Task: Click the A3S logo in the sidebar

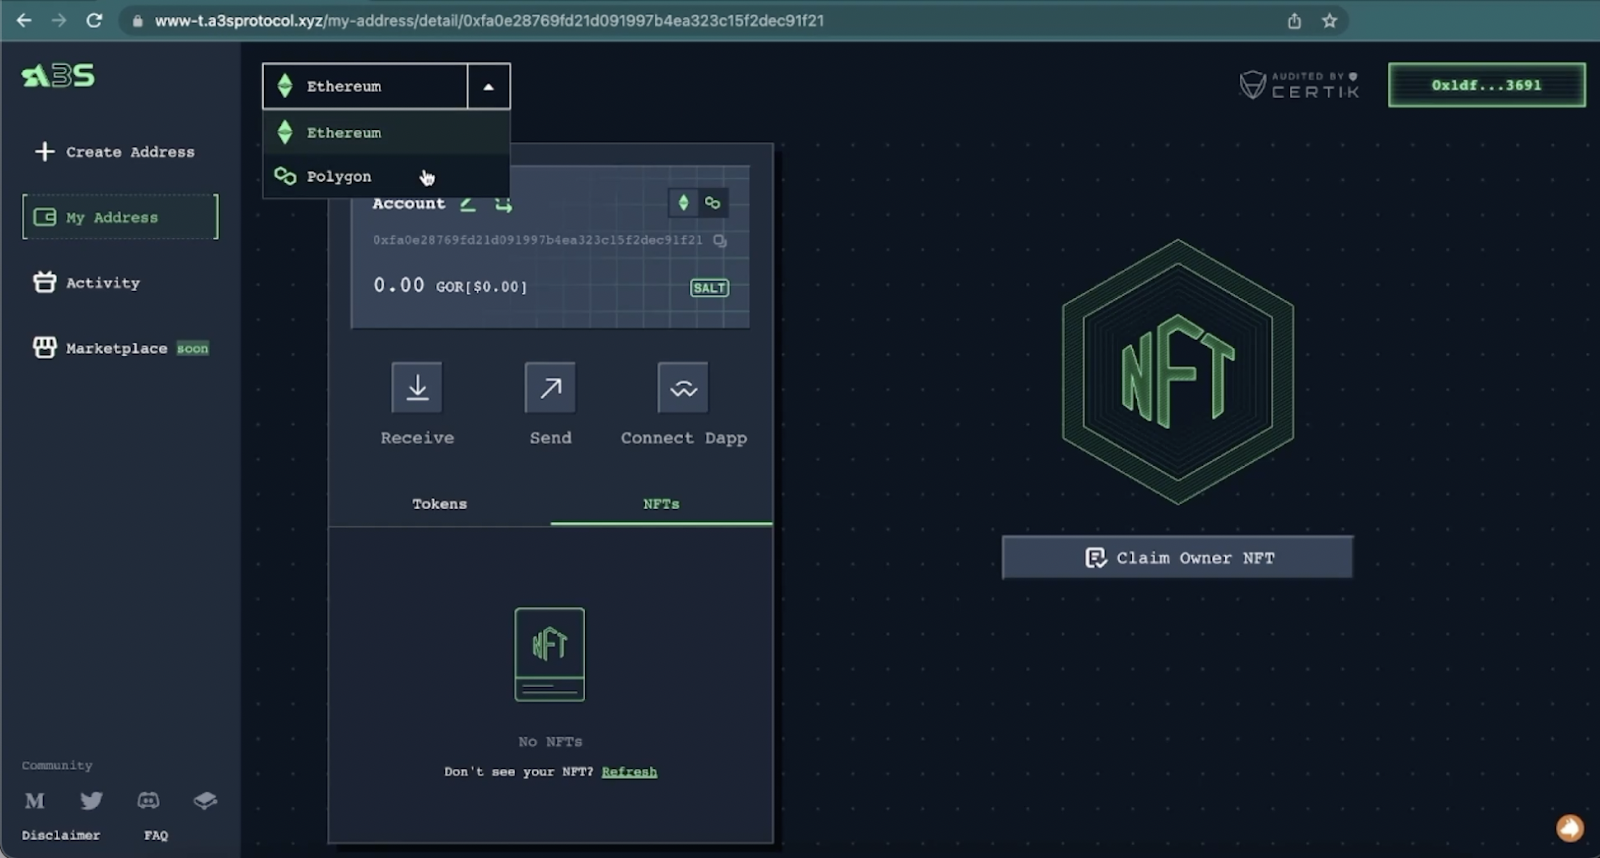Action: [x=58, y=76]
